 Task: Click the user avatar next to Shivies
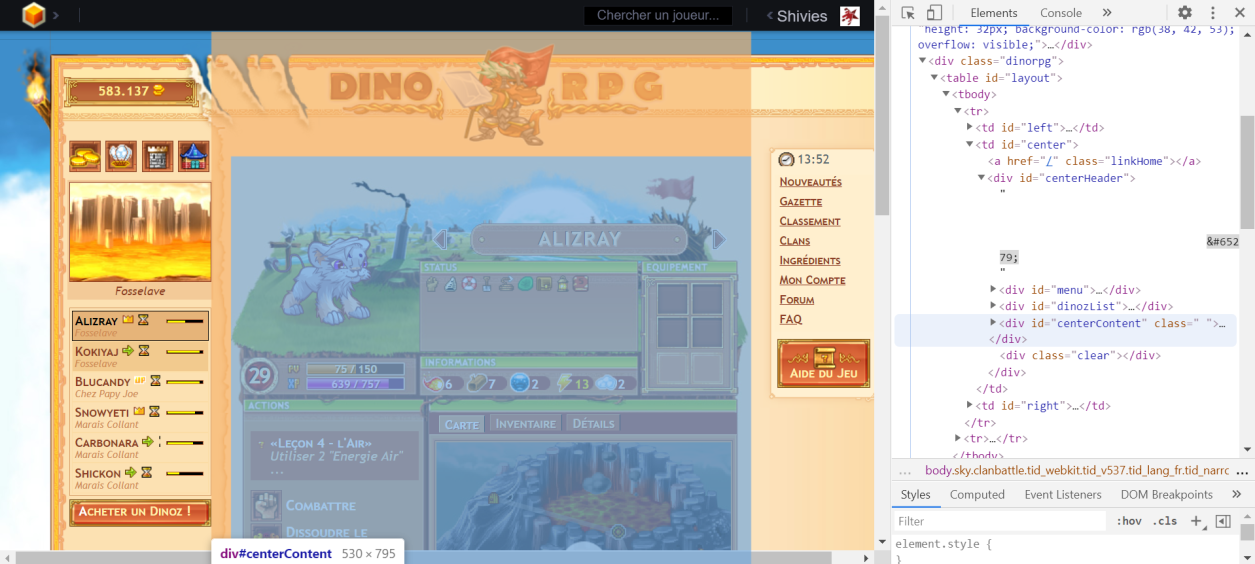click(x=849, y=16)
